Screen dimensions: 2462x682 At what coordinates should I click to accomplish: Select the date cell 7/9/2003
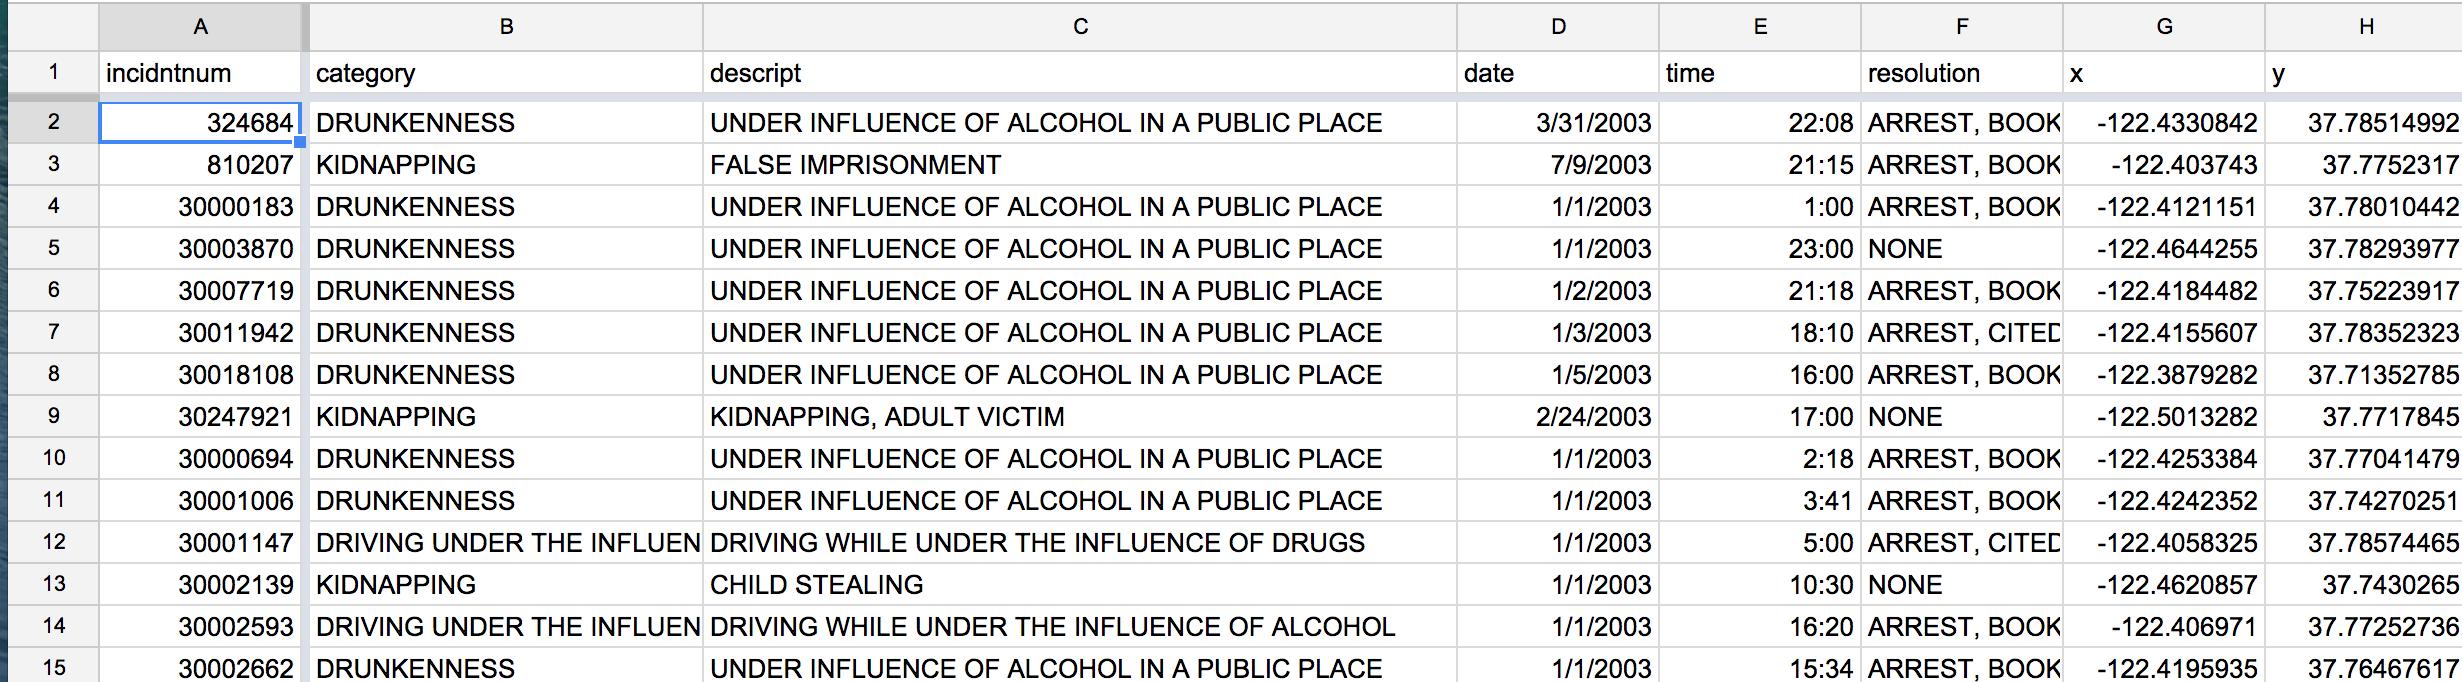[x=1558, y=164]
